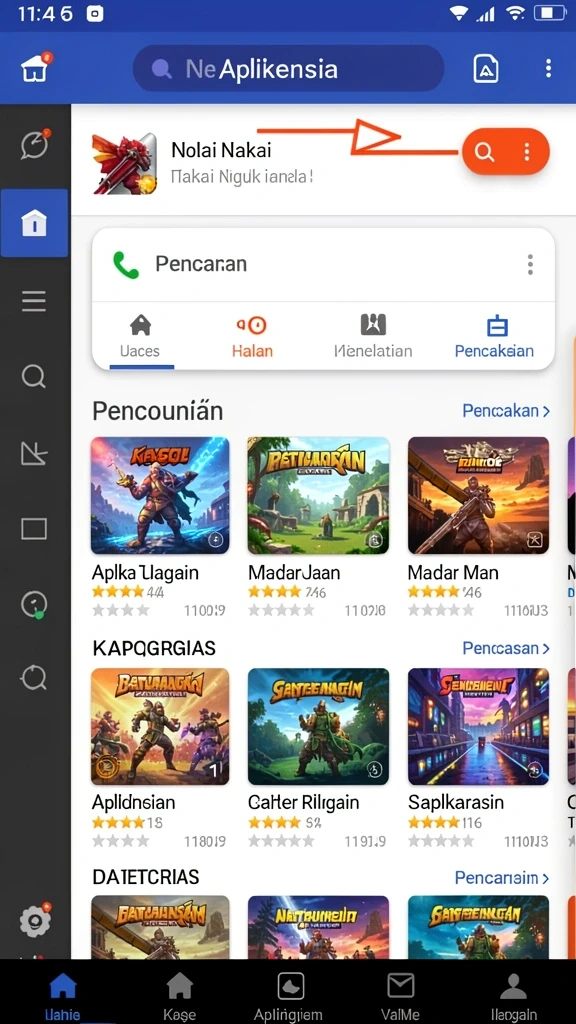The height and width of the screenshot is (1024, 576).
Task: Switch to the Pencakeian tab
Action: (x=494, y=336)
